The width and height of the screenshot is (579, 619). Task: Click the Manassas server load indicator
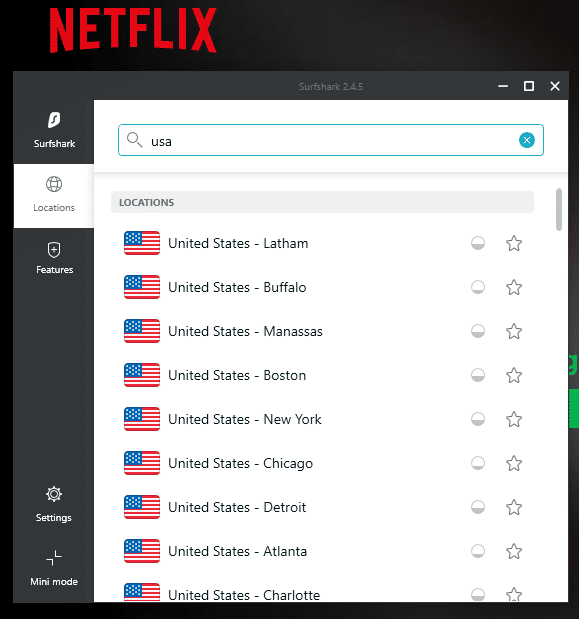pyautogui.click(x=478, y=331)
